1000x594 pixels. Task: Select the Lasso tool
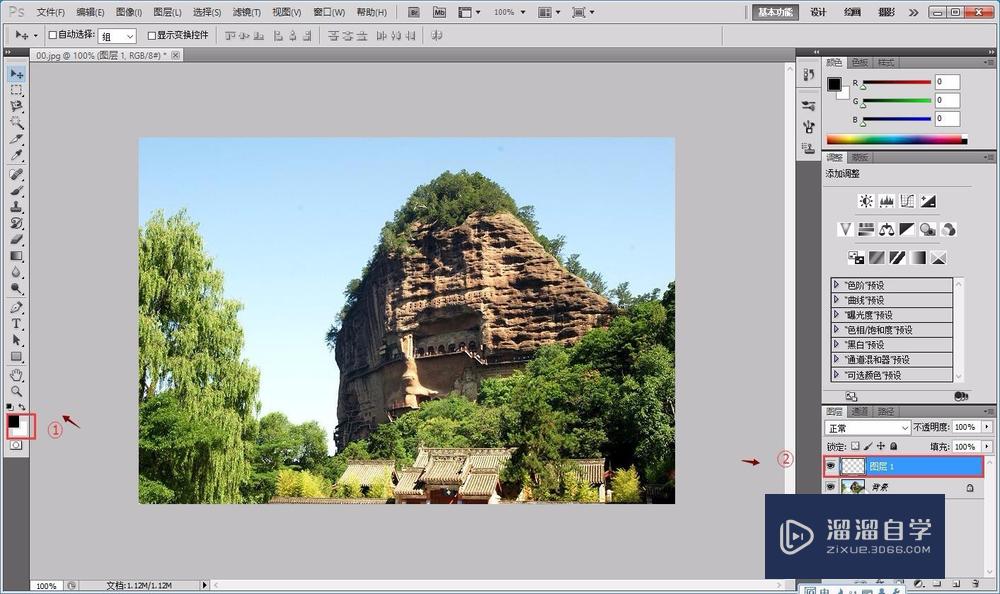point(17,107)
